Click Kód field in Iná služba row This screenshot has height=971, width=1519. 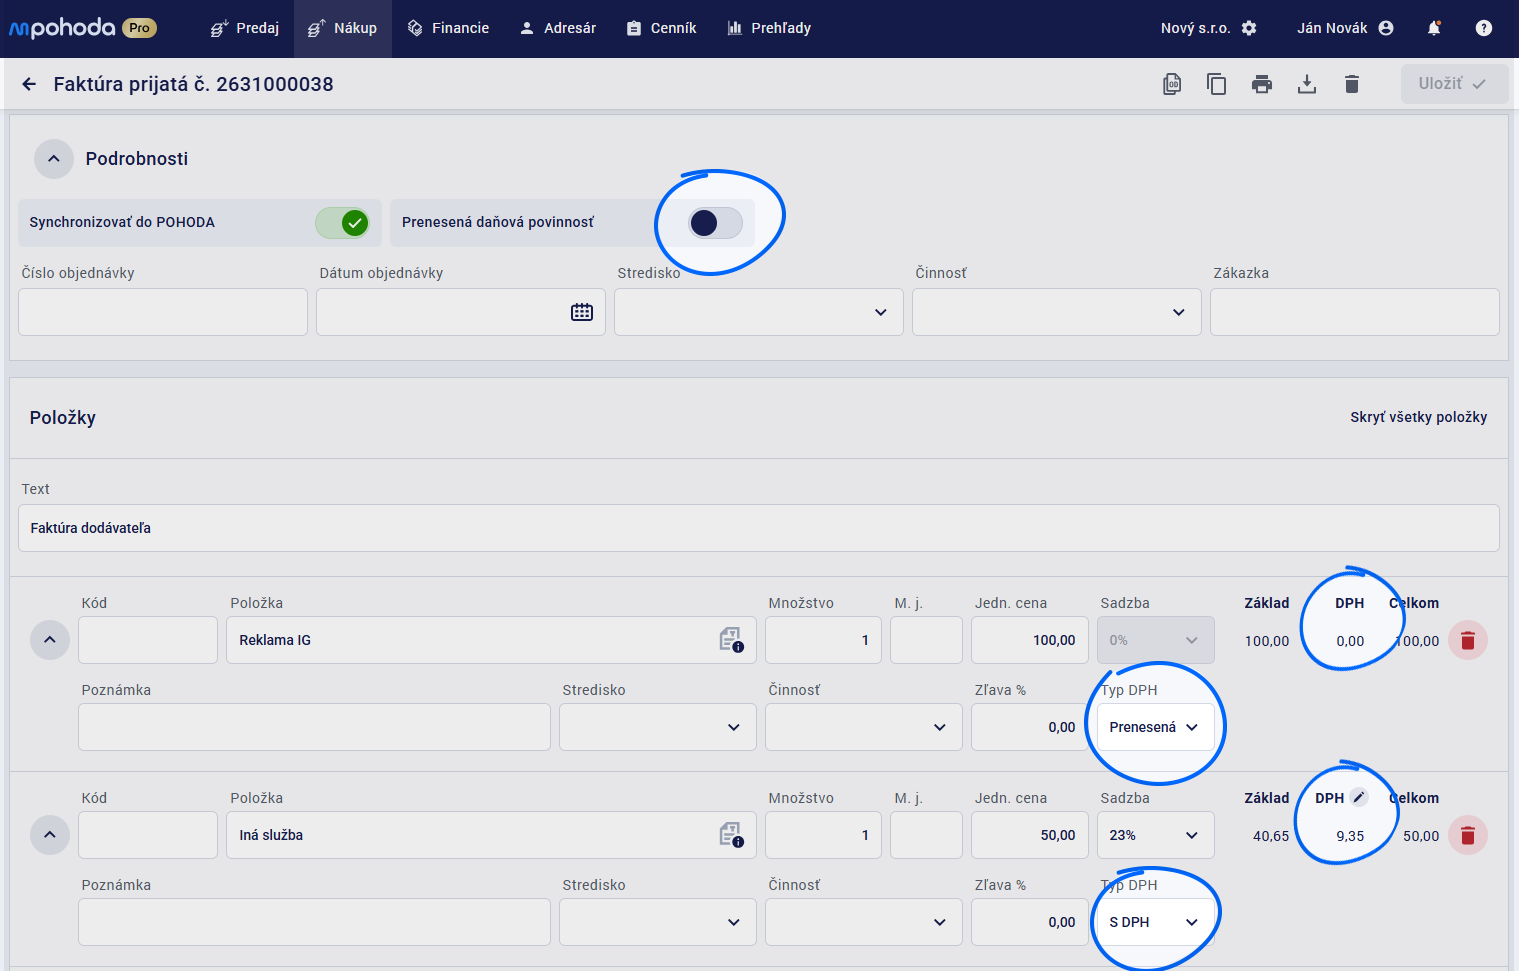(x=148, y=835)
